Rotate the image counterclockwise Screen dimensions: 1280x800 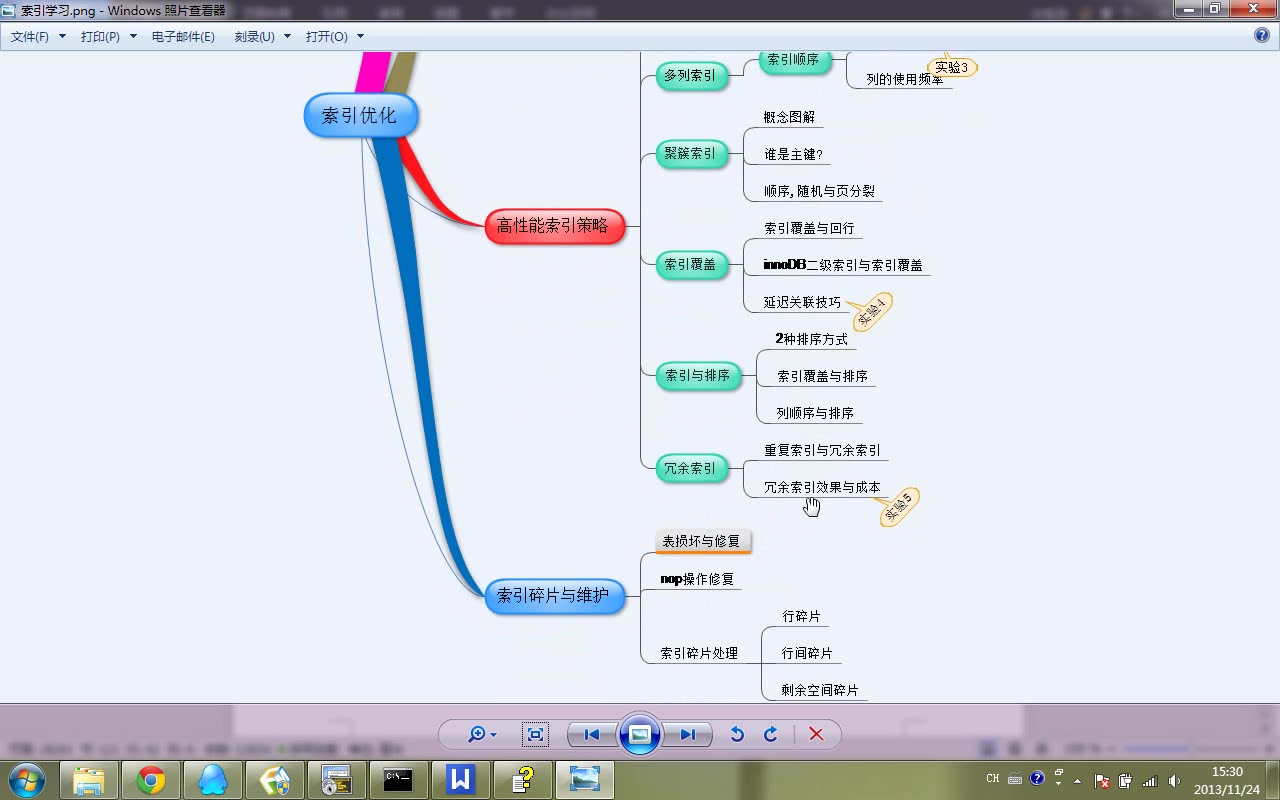click(x=737, y=735)
